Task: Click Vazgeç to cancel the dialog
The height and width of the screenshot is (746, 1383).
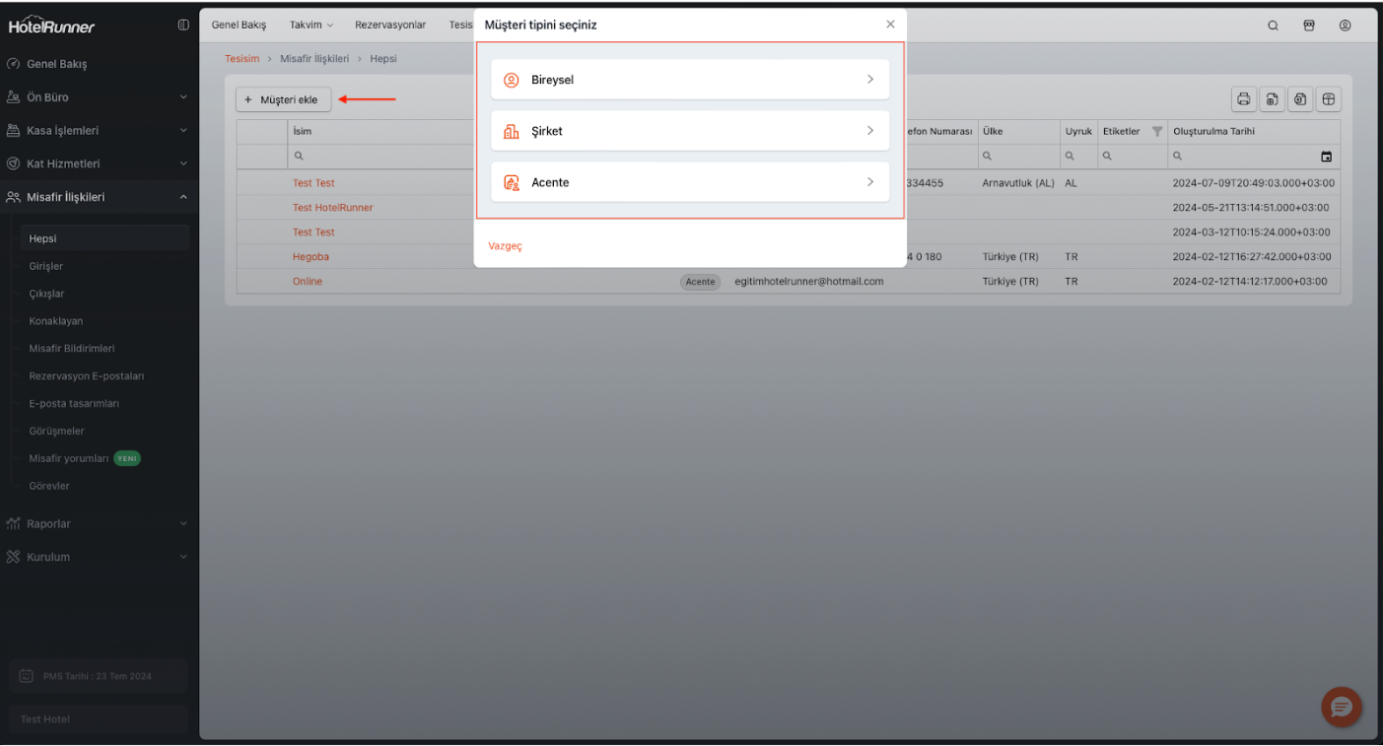Action: [x=505, y=246]
